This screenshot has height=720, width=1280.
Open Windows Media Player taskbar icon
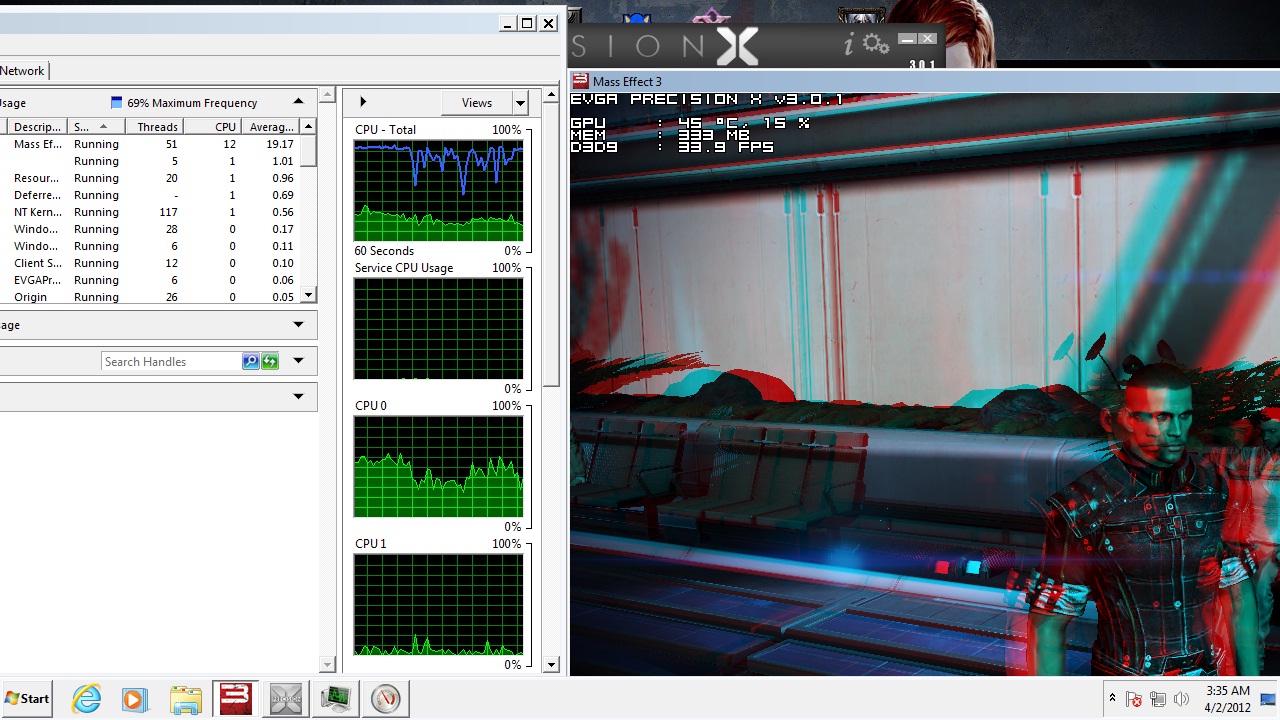coord(135,699)
